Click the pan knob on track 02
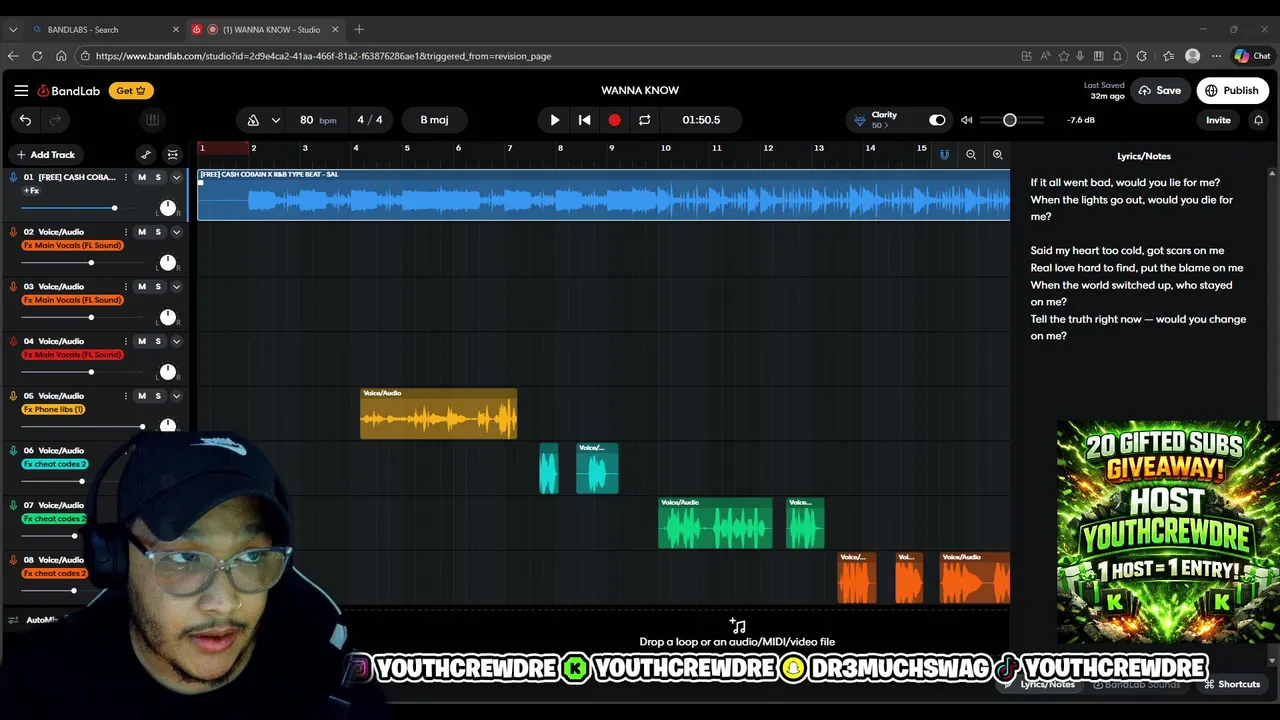Screen dimensions: 1280x720 point(167,262)
